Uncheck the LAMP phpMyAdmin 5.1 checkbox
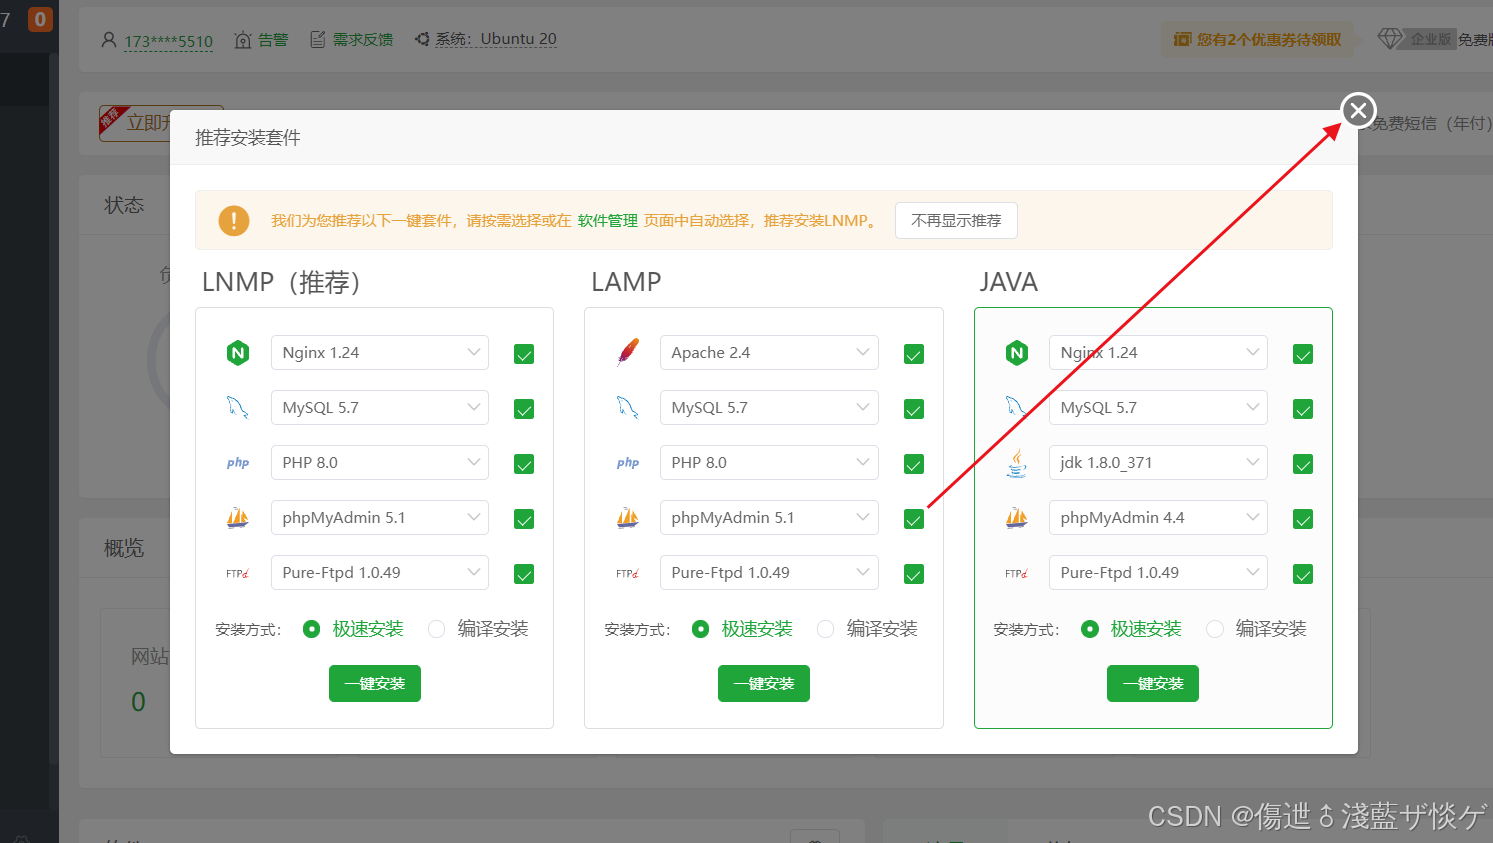 [914, 519]
